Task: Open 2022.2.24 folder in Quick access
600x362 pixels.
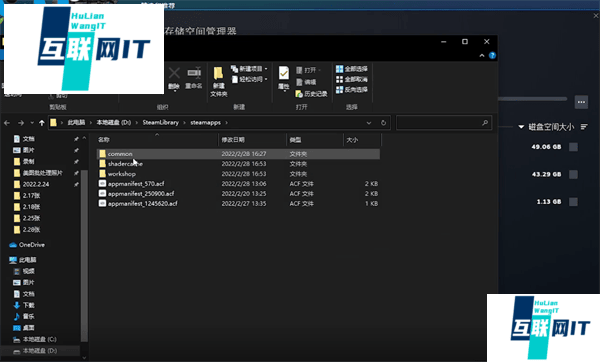Action: [x=31, y=184]
